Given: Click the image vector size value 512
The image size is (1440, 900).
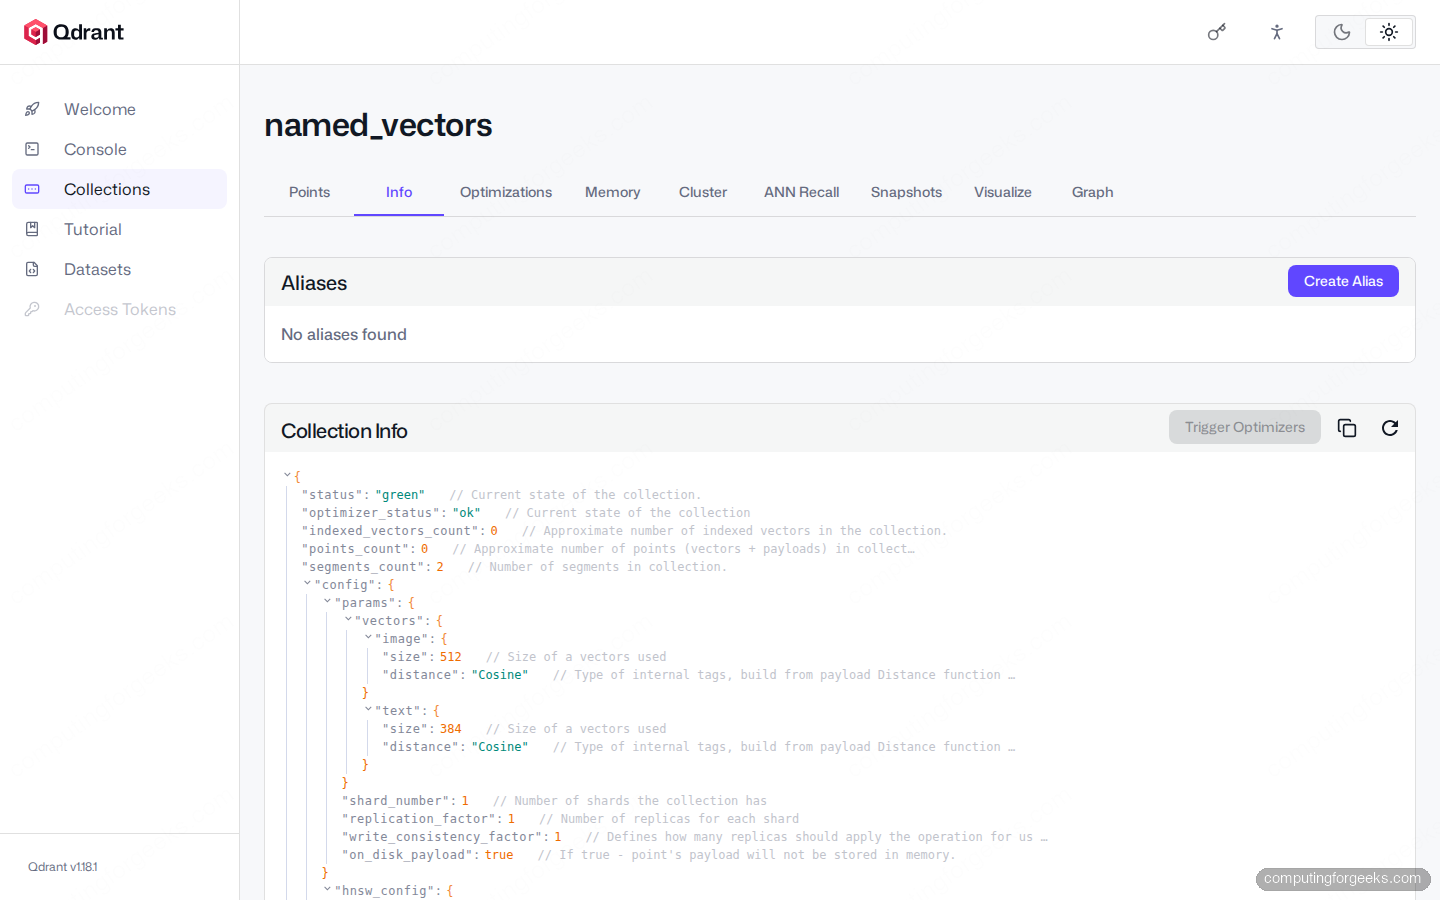Looking at the screenshot, I should tap(451, 657).
